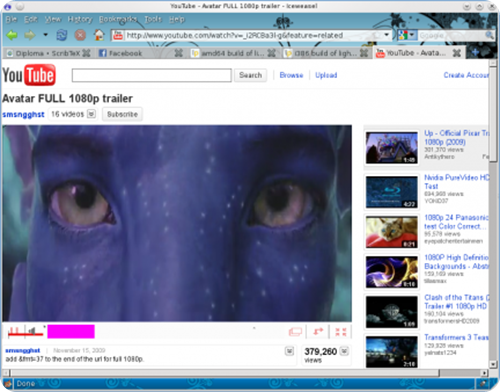Click the status bar icon at far right
The height and width of the screenshot is (392, 500).
[482, 384]
